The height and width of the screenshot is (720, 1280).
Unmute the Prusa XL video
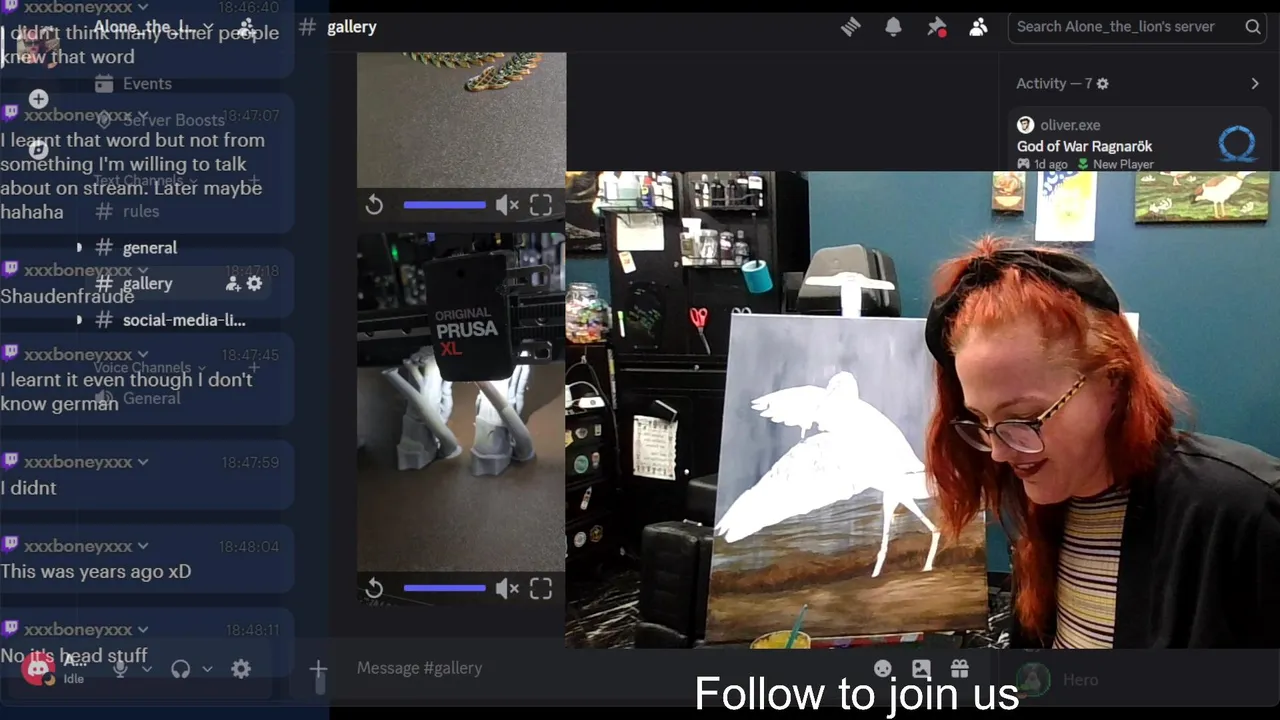(x=507, y=589)
